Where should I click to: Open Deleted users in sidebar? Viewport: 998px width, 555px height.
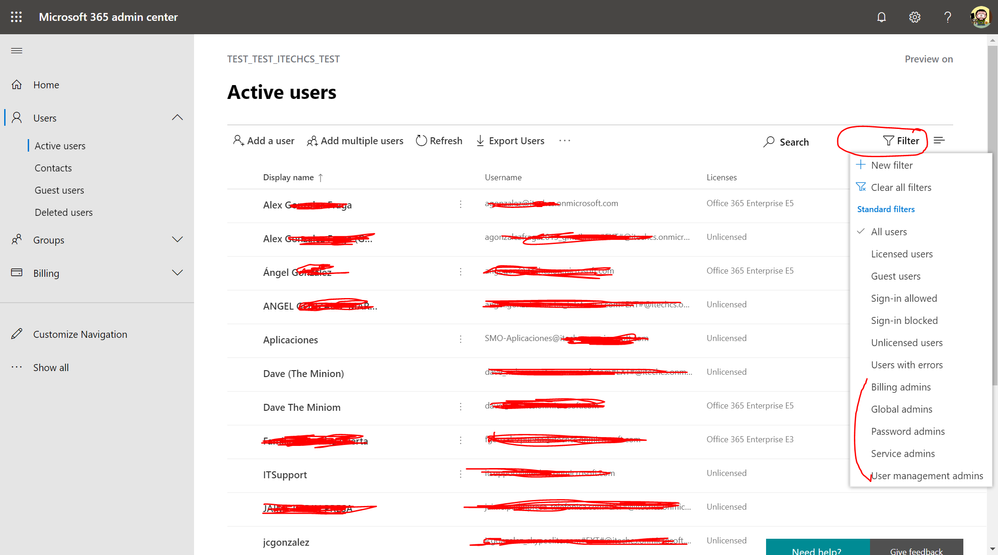(64, 213)
